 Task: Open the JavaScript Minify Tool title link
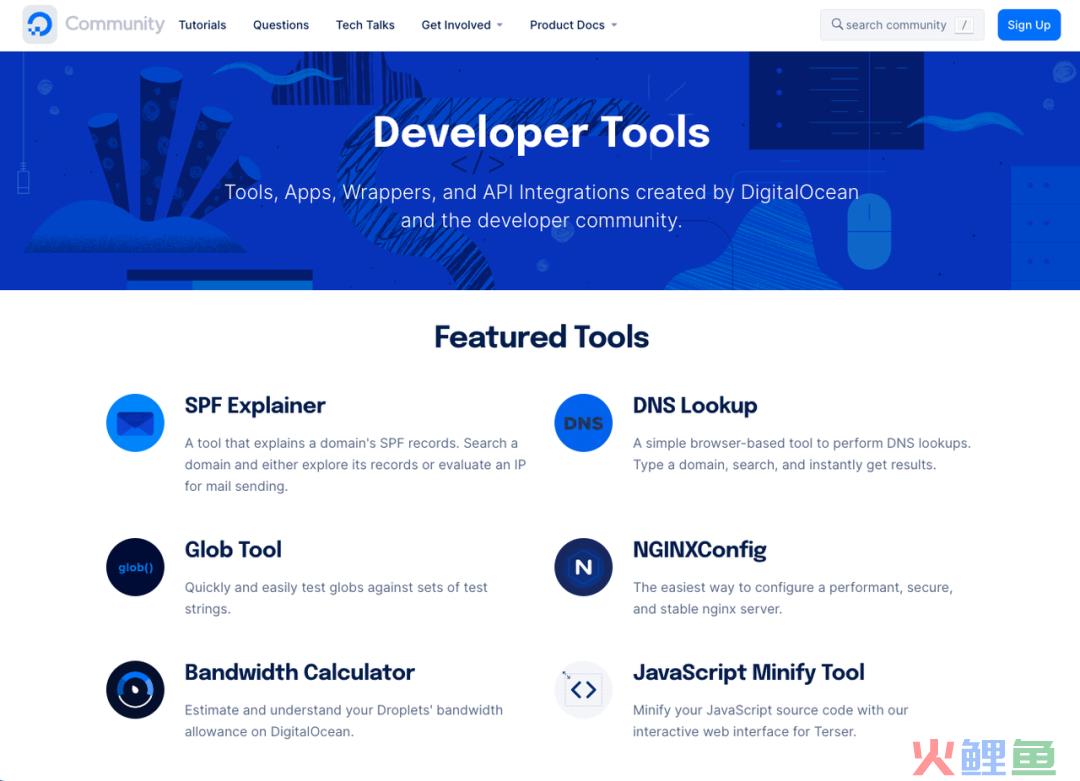click(749, 671)
